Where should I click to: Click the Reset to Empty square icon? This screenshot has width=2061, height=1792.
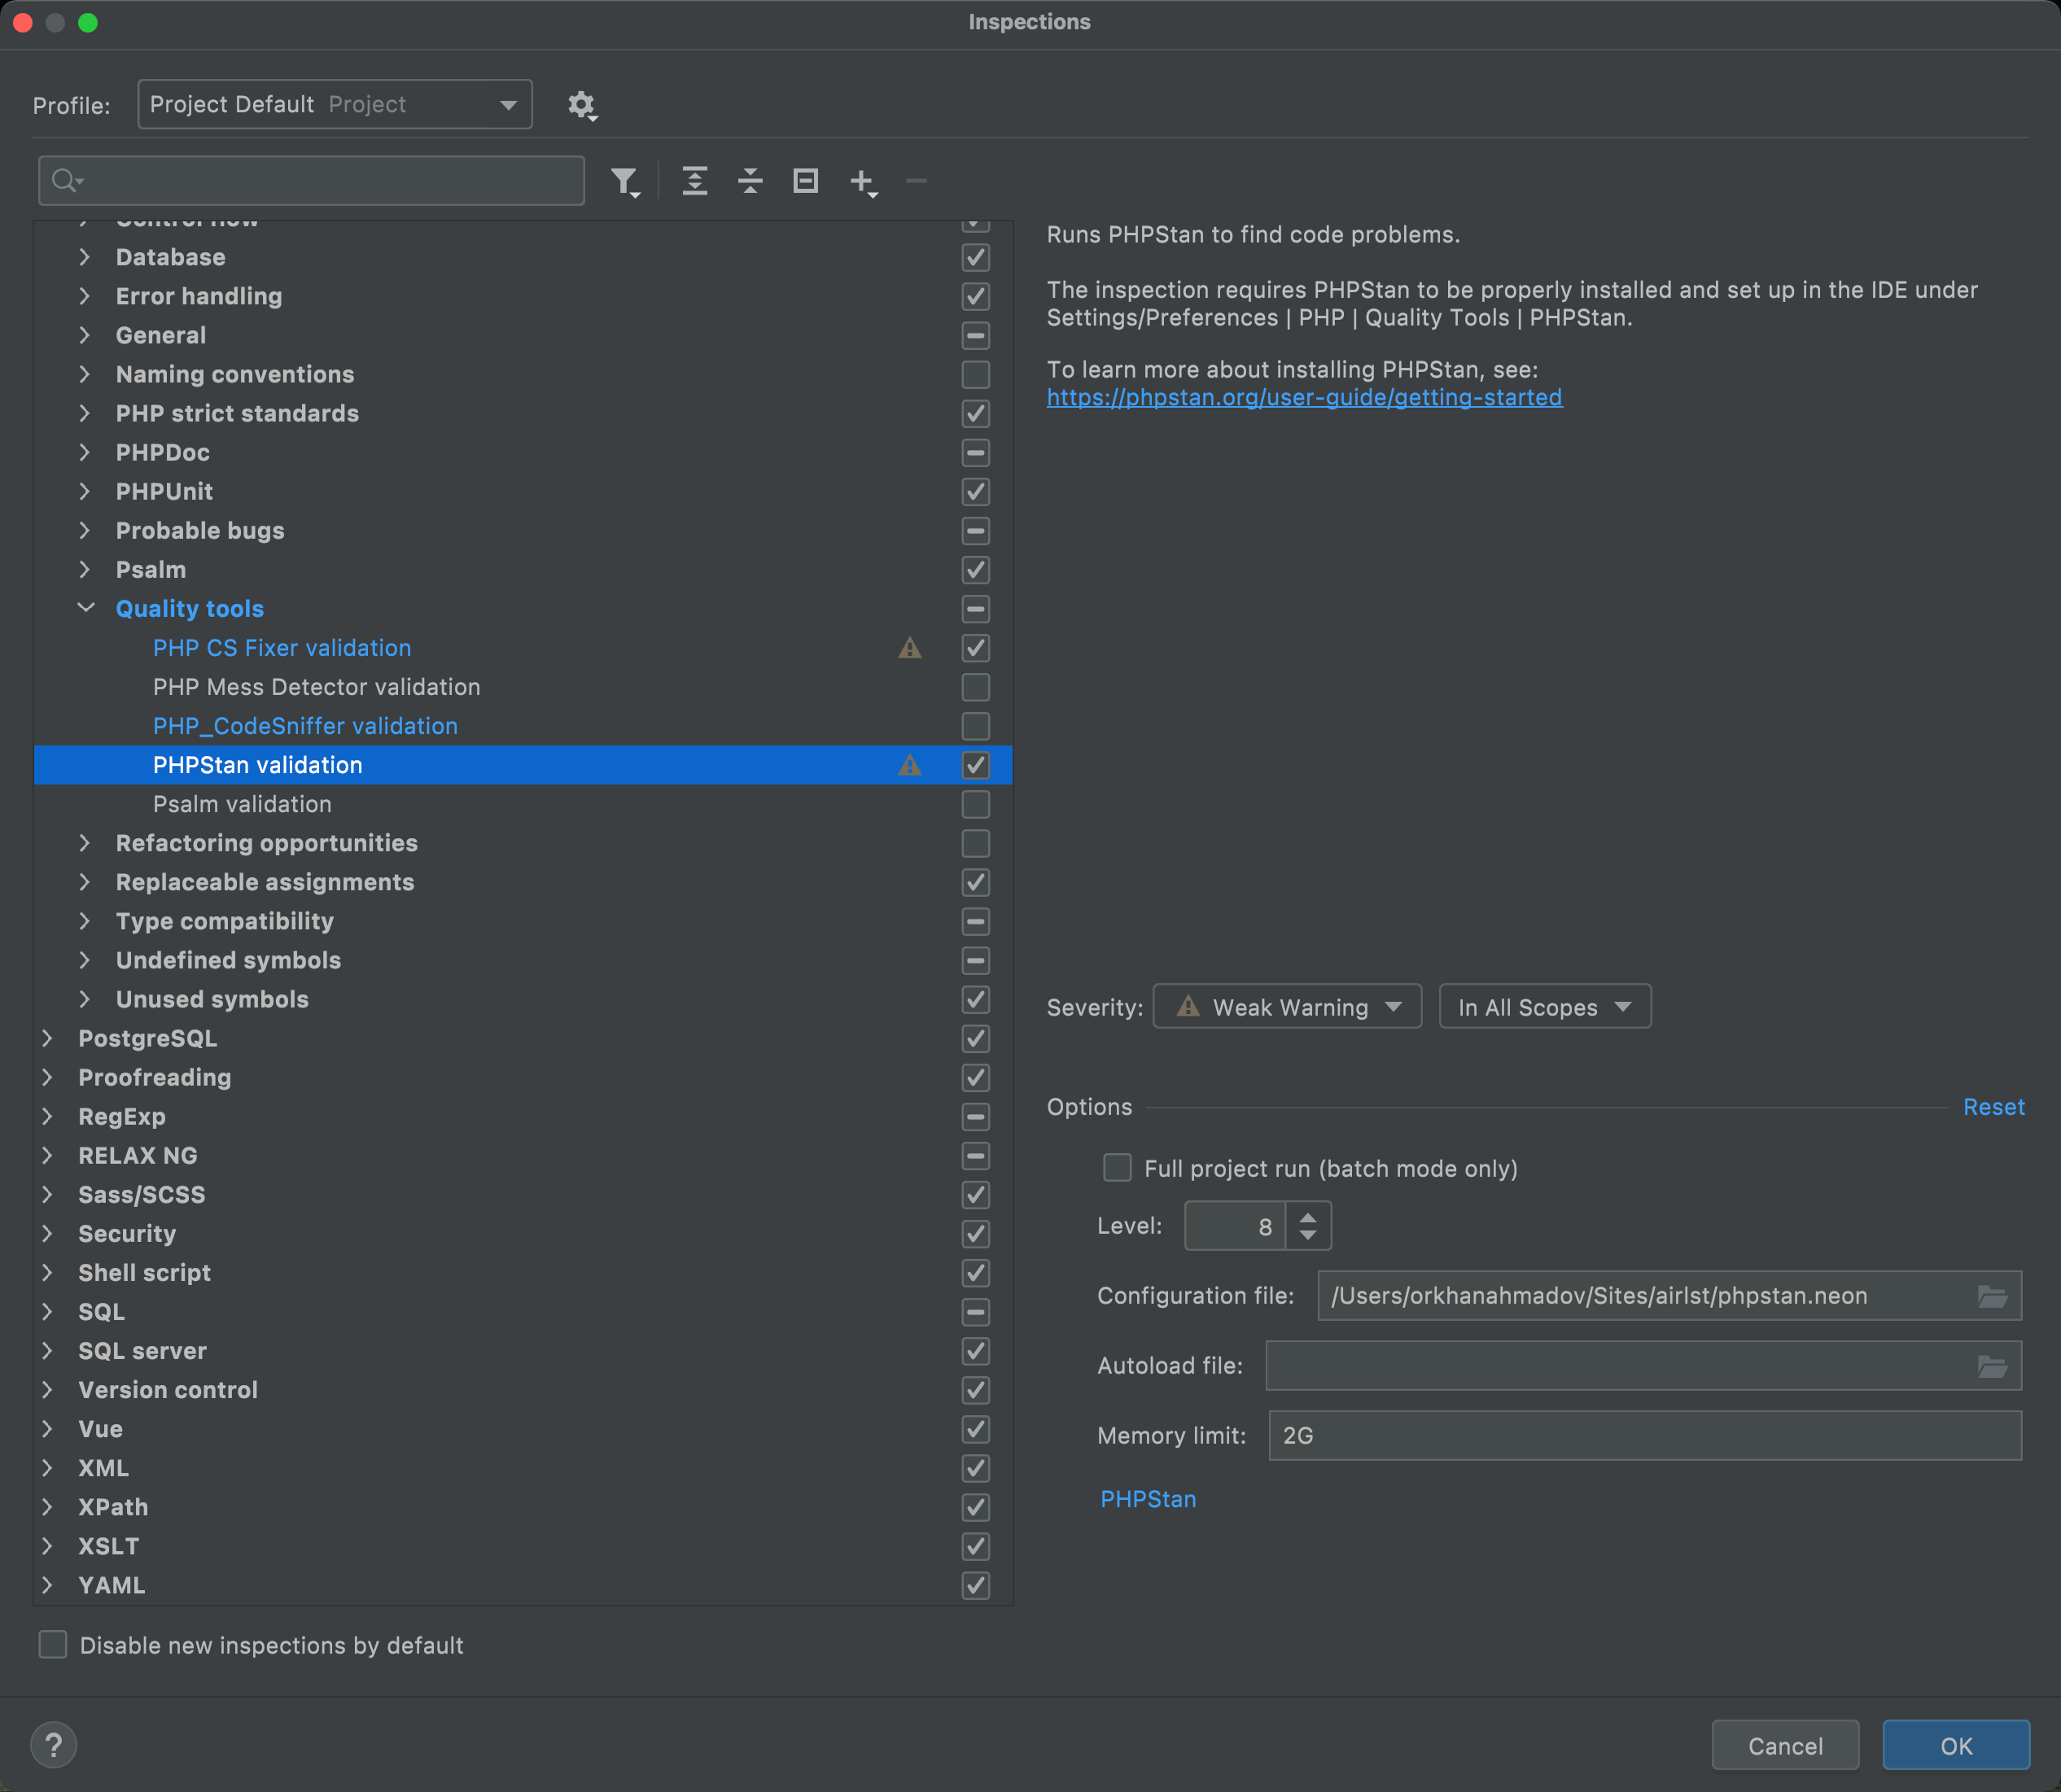click(x=805, y=181)
